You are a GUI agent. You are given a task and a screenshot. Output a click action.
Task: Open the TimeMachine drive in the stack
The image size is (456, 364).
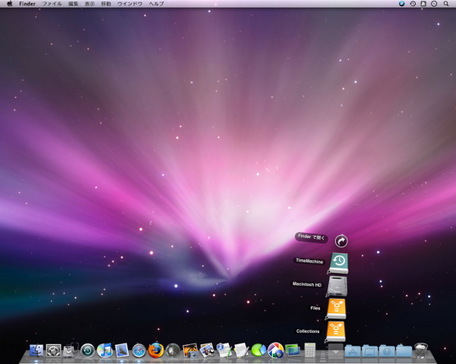click(339, 263)
